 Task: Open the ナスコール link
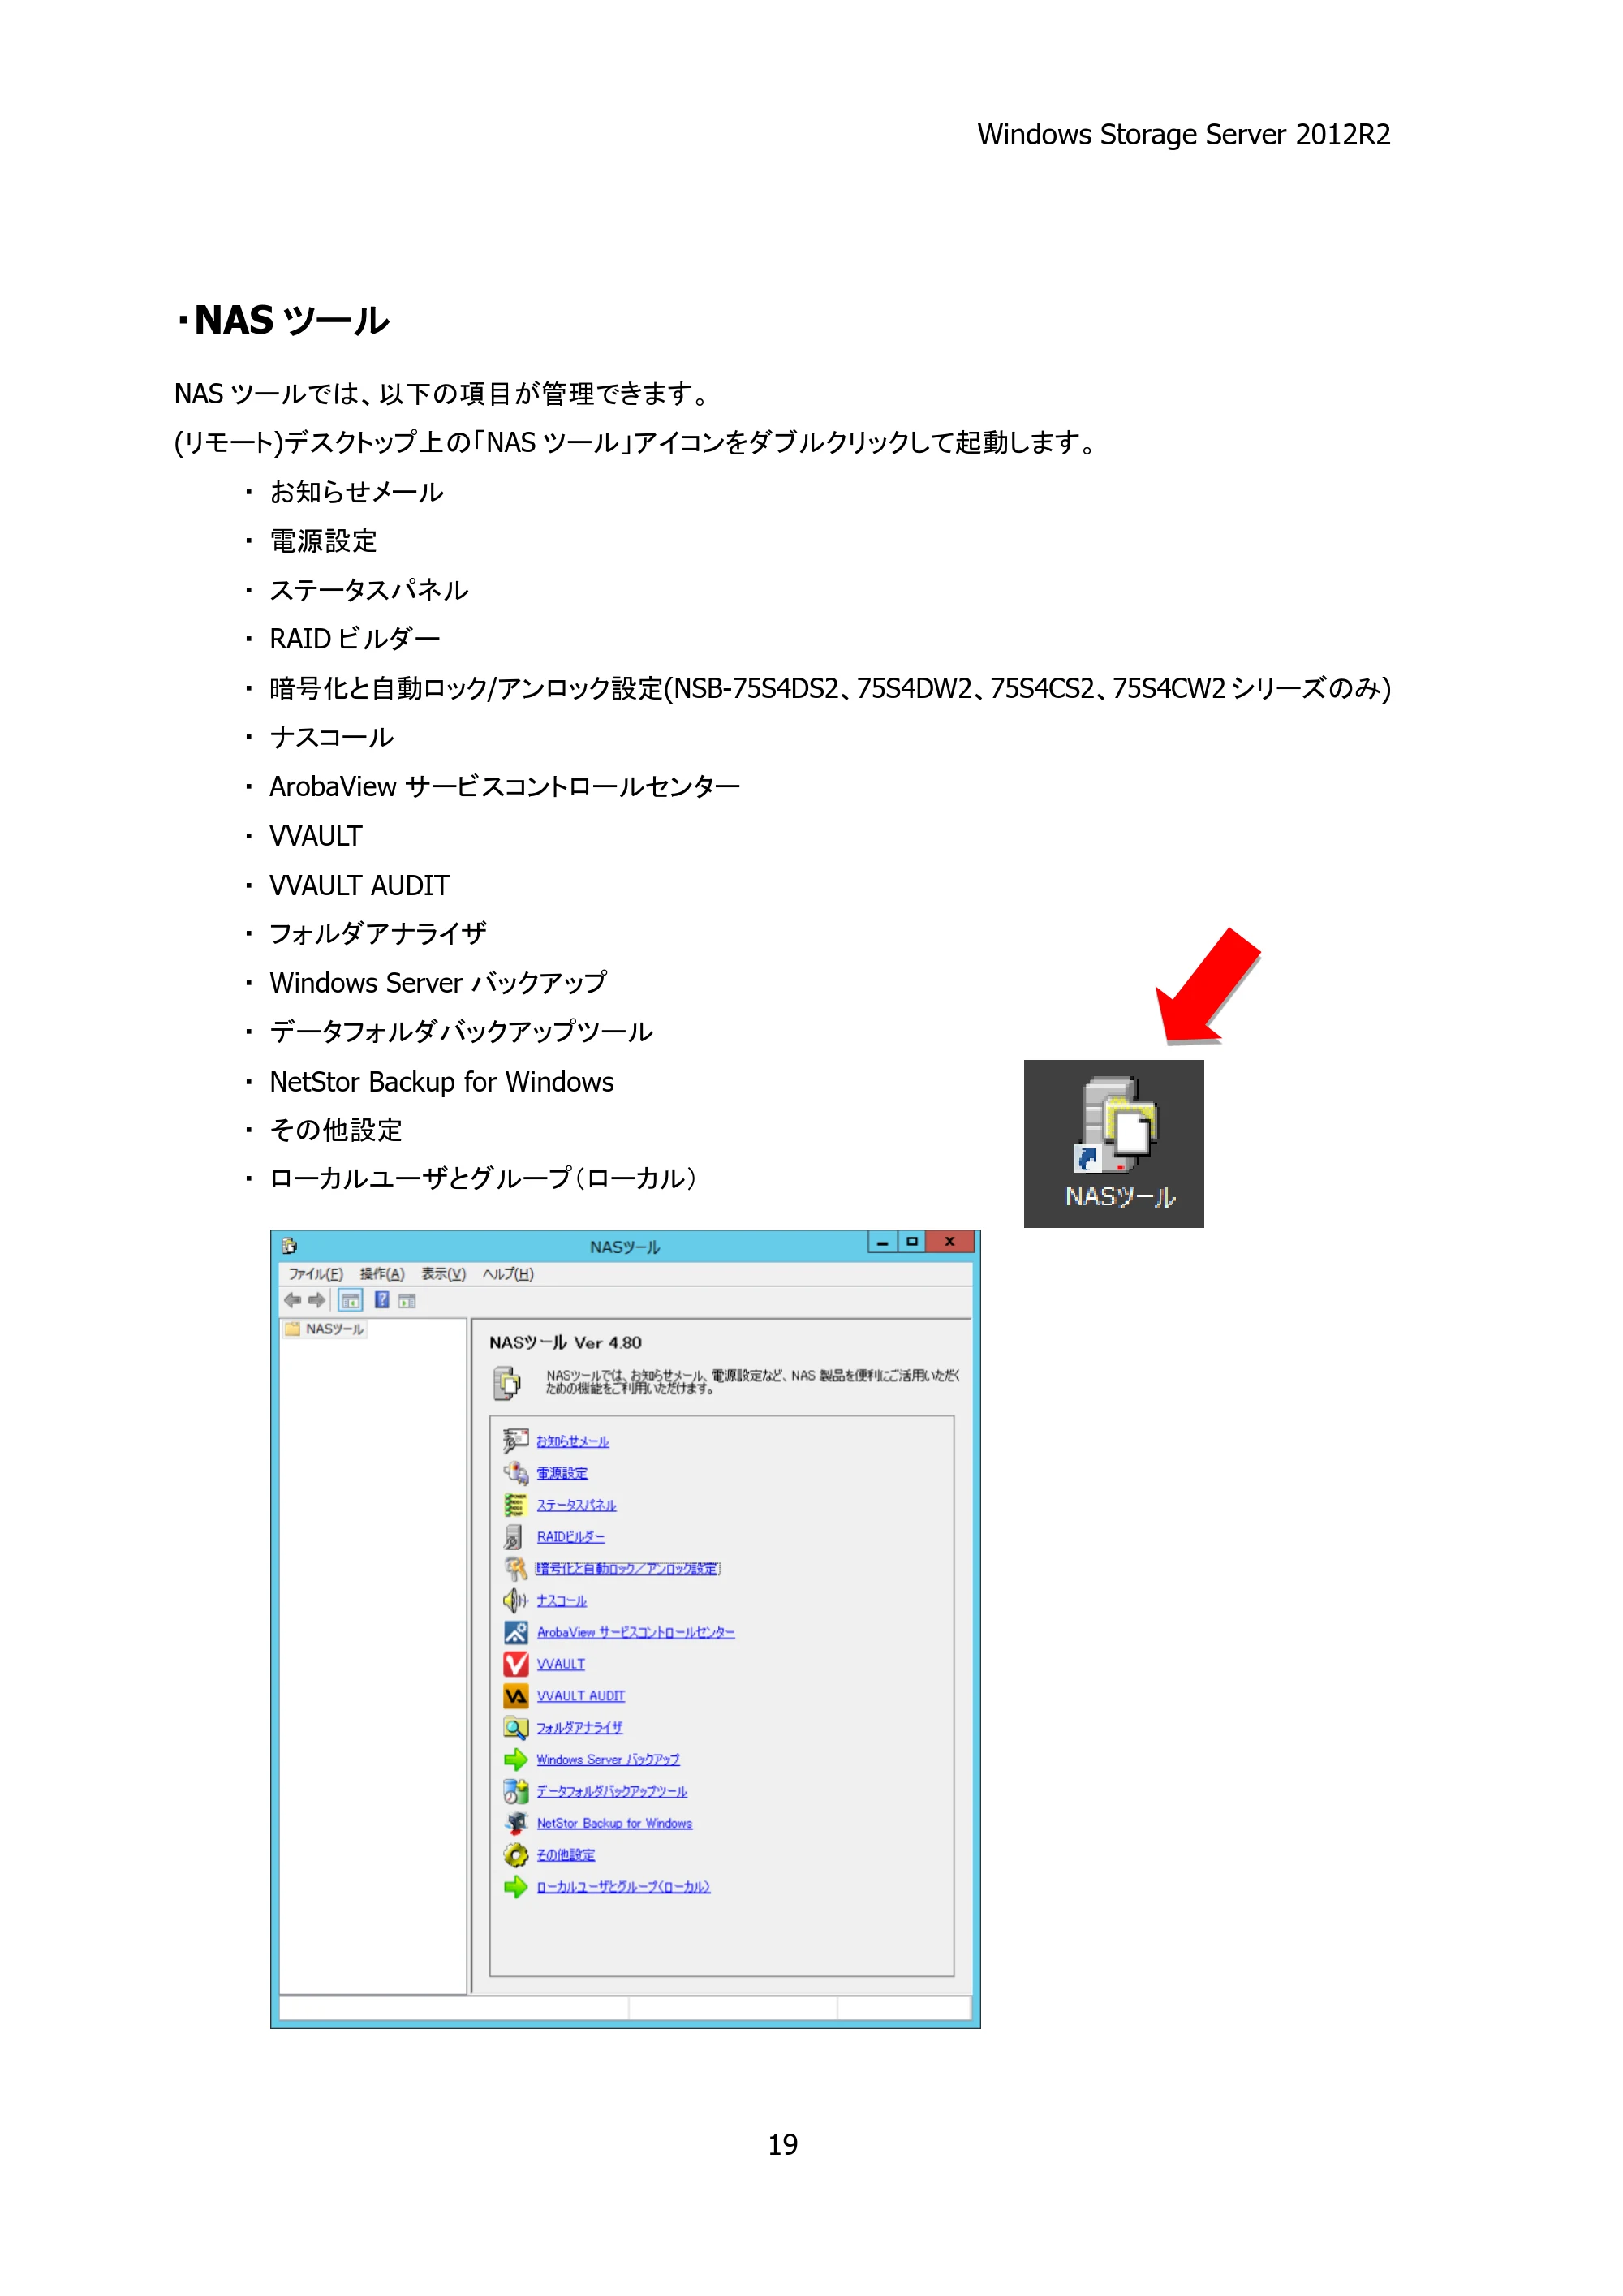pyautogui.click(x=561, y=1601)
